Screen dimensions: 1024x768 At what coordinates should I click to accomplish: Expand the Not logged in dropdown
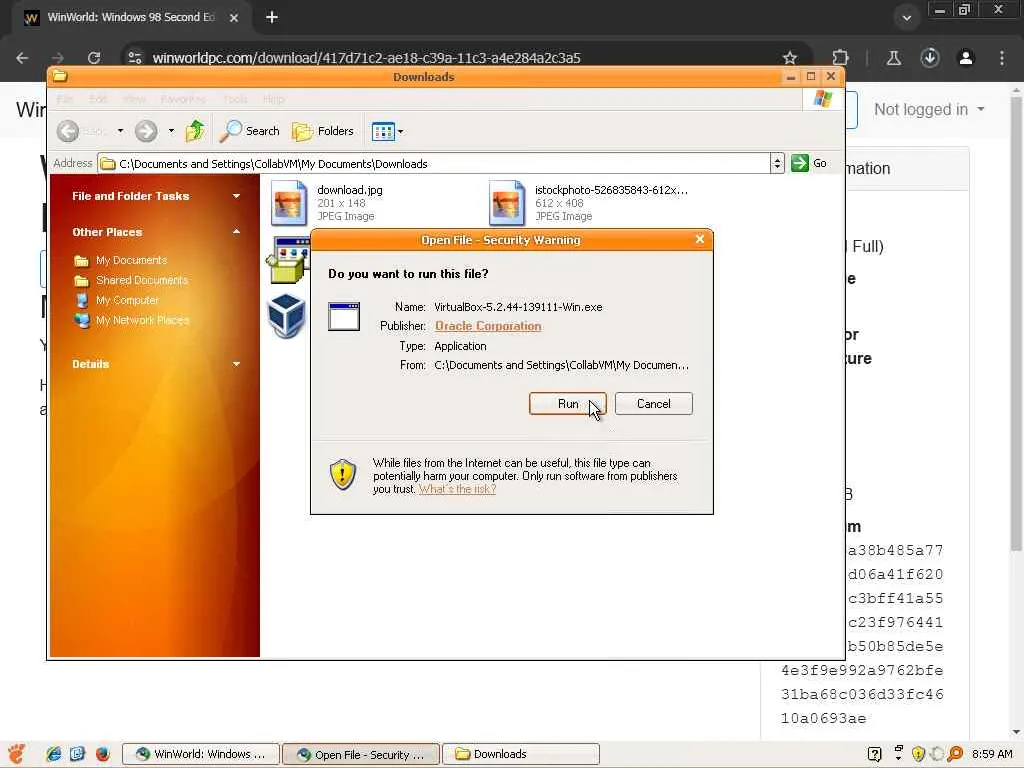tap(929, 109)
